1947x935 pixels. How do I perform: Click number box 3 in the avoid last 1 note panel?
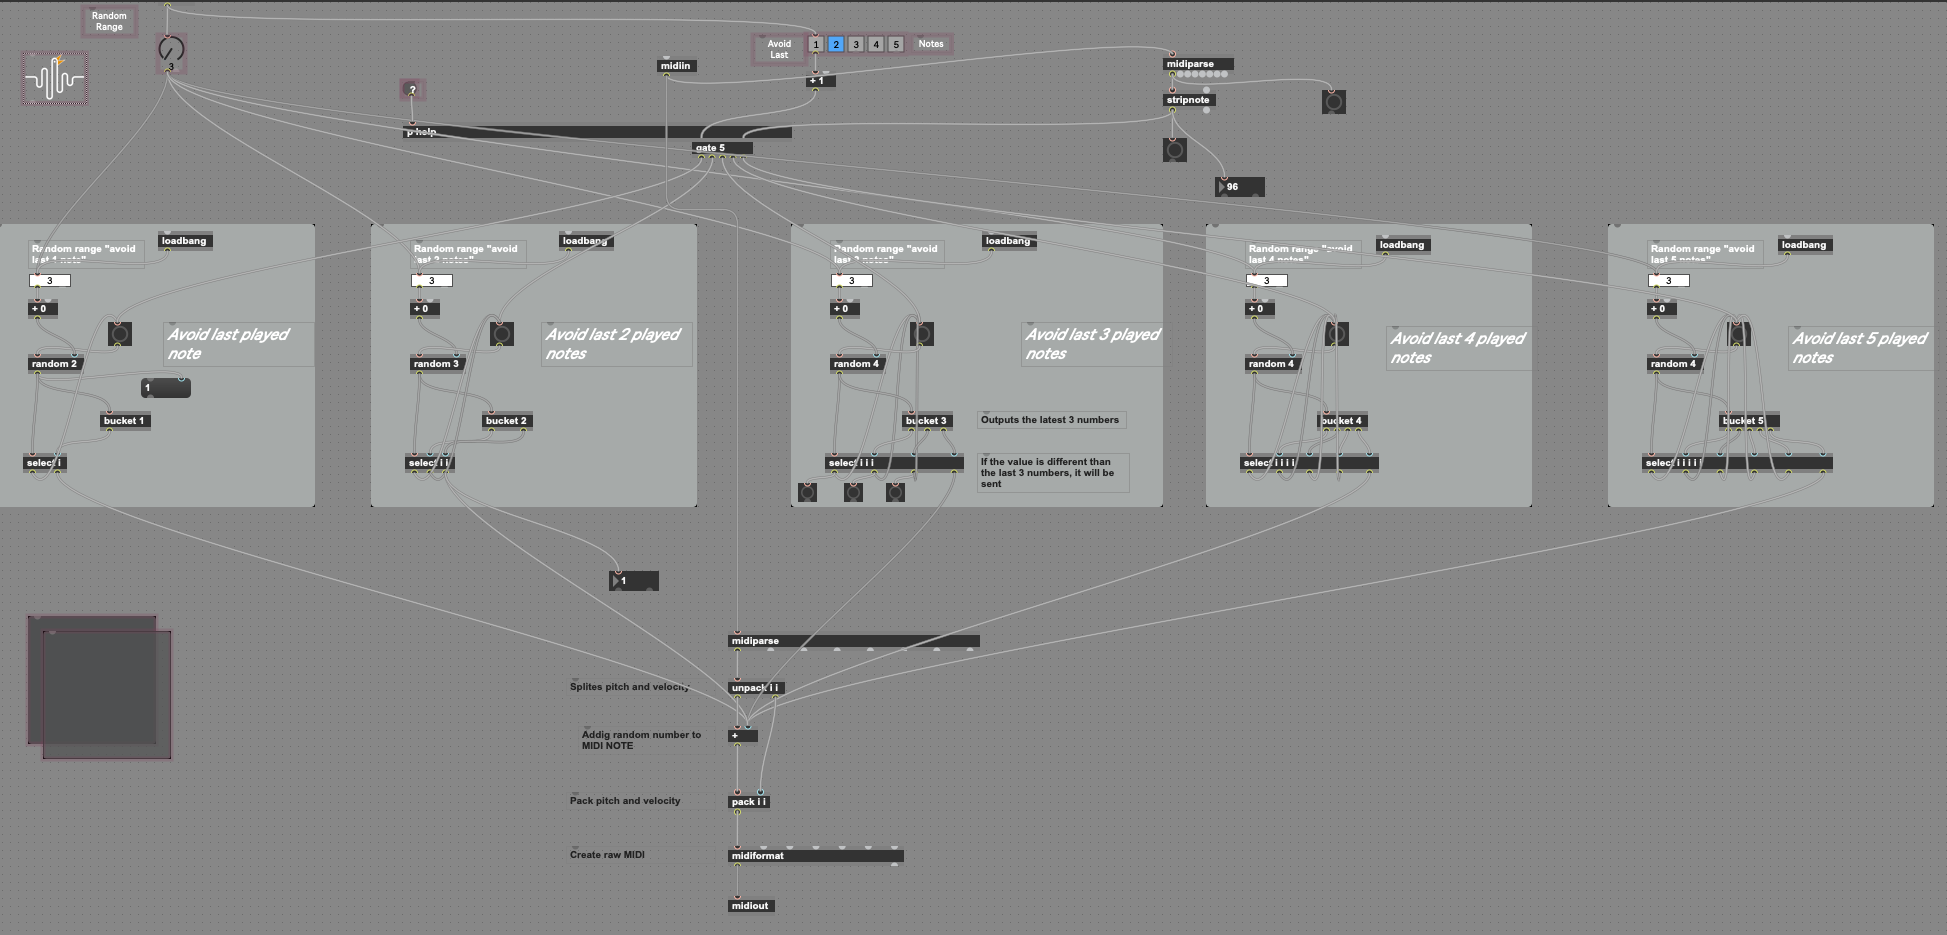(x=50, y=281)
